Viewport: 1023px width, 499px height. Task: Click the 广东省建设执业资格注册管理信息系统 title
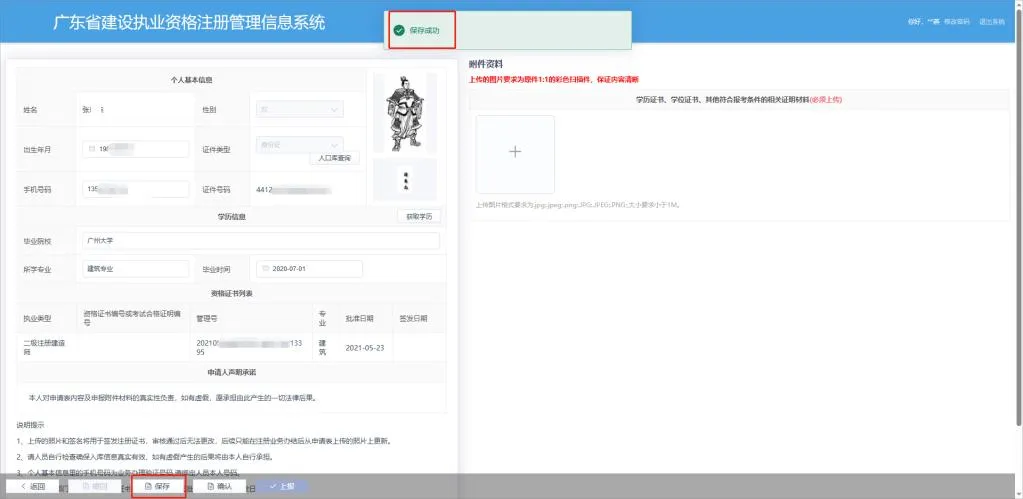coord(189,23)
